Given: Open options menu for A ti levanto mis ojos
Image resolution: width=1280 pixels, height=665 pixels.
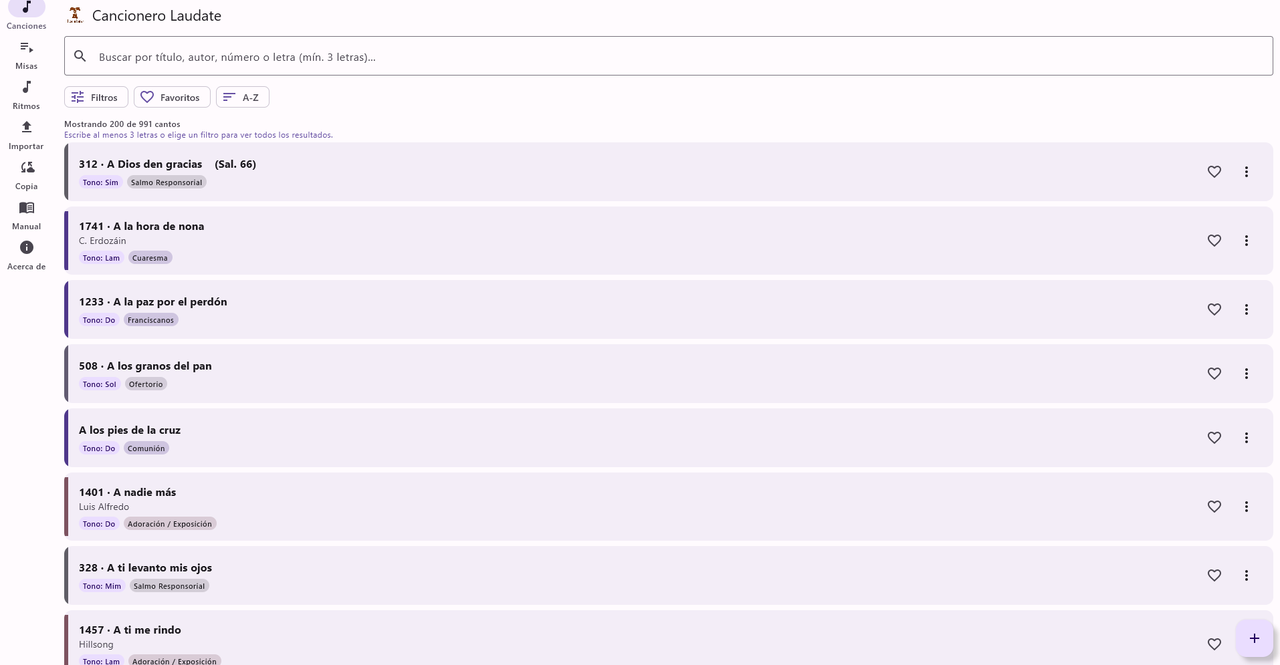Looking at the screenshot, I should point(1246,576).
